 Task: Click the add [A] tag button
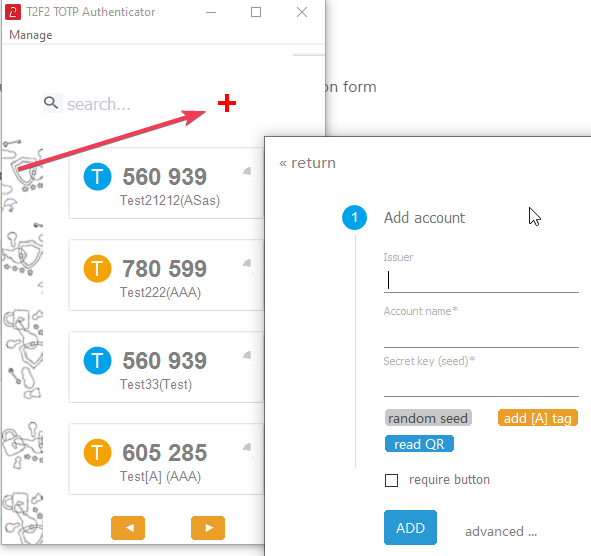[537, 418]
